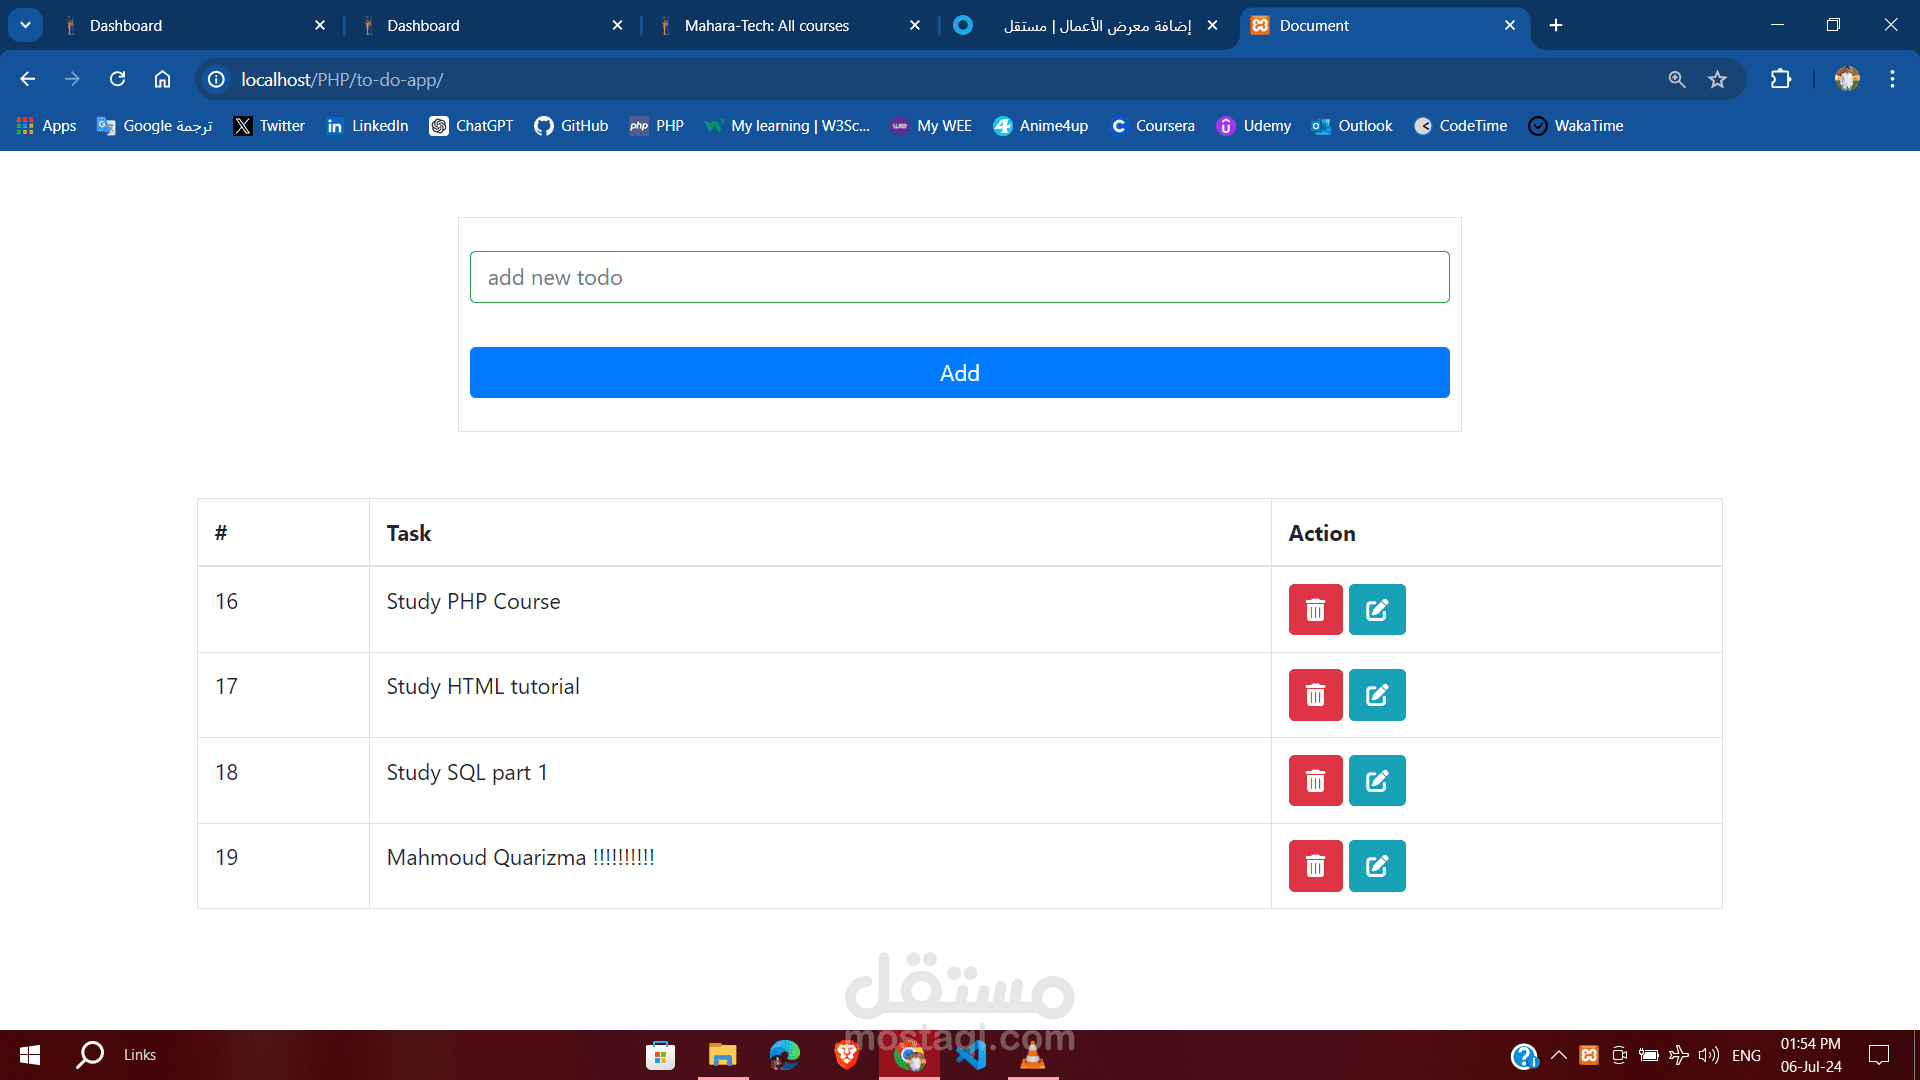Focus the add new todo field

959,277
